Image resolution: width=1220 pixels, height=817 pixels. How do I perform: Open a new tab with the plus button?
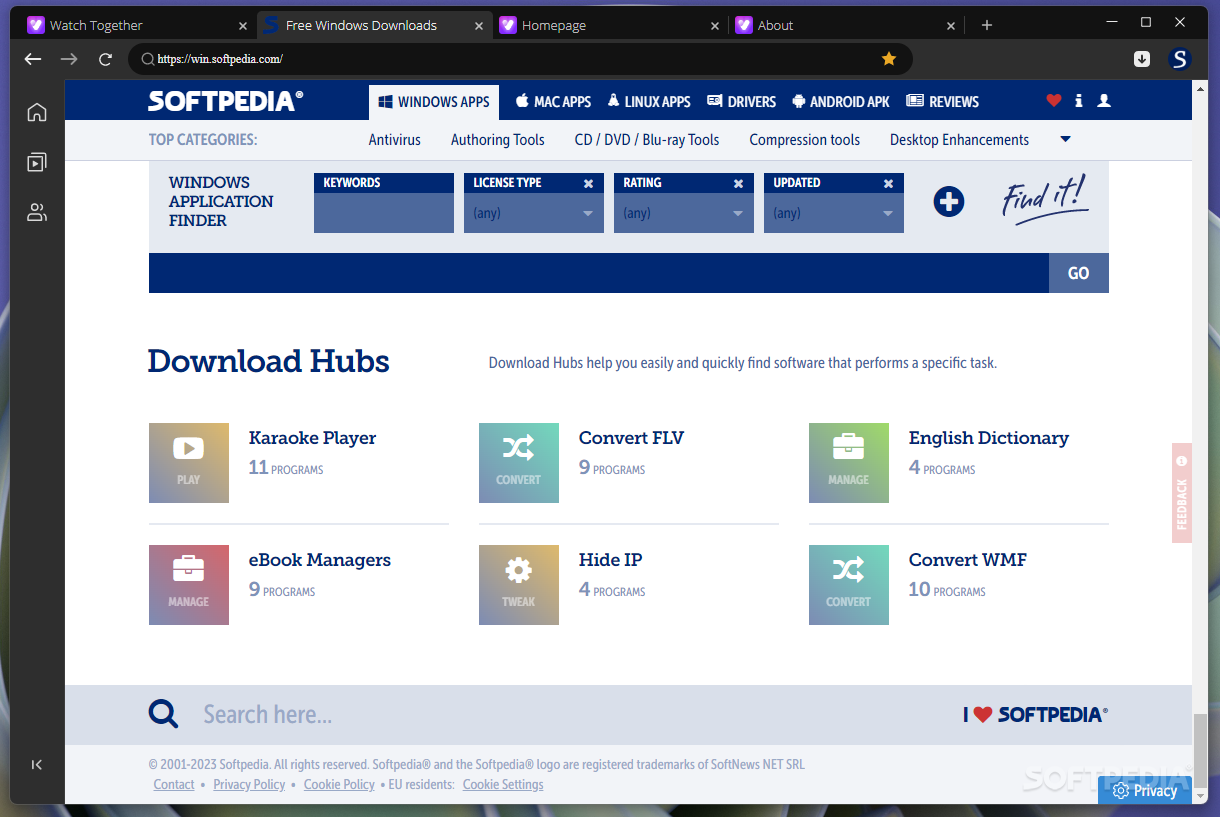[x=987, y=25]
